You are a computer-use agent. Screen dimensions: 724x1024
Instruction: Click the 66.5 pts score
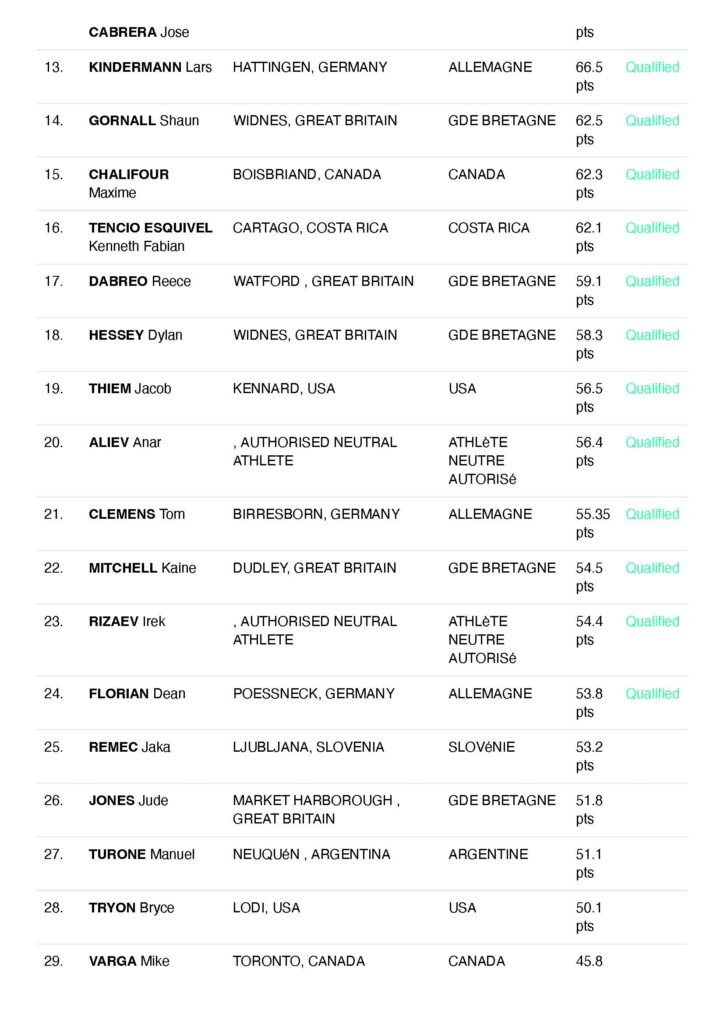(589, 76)
